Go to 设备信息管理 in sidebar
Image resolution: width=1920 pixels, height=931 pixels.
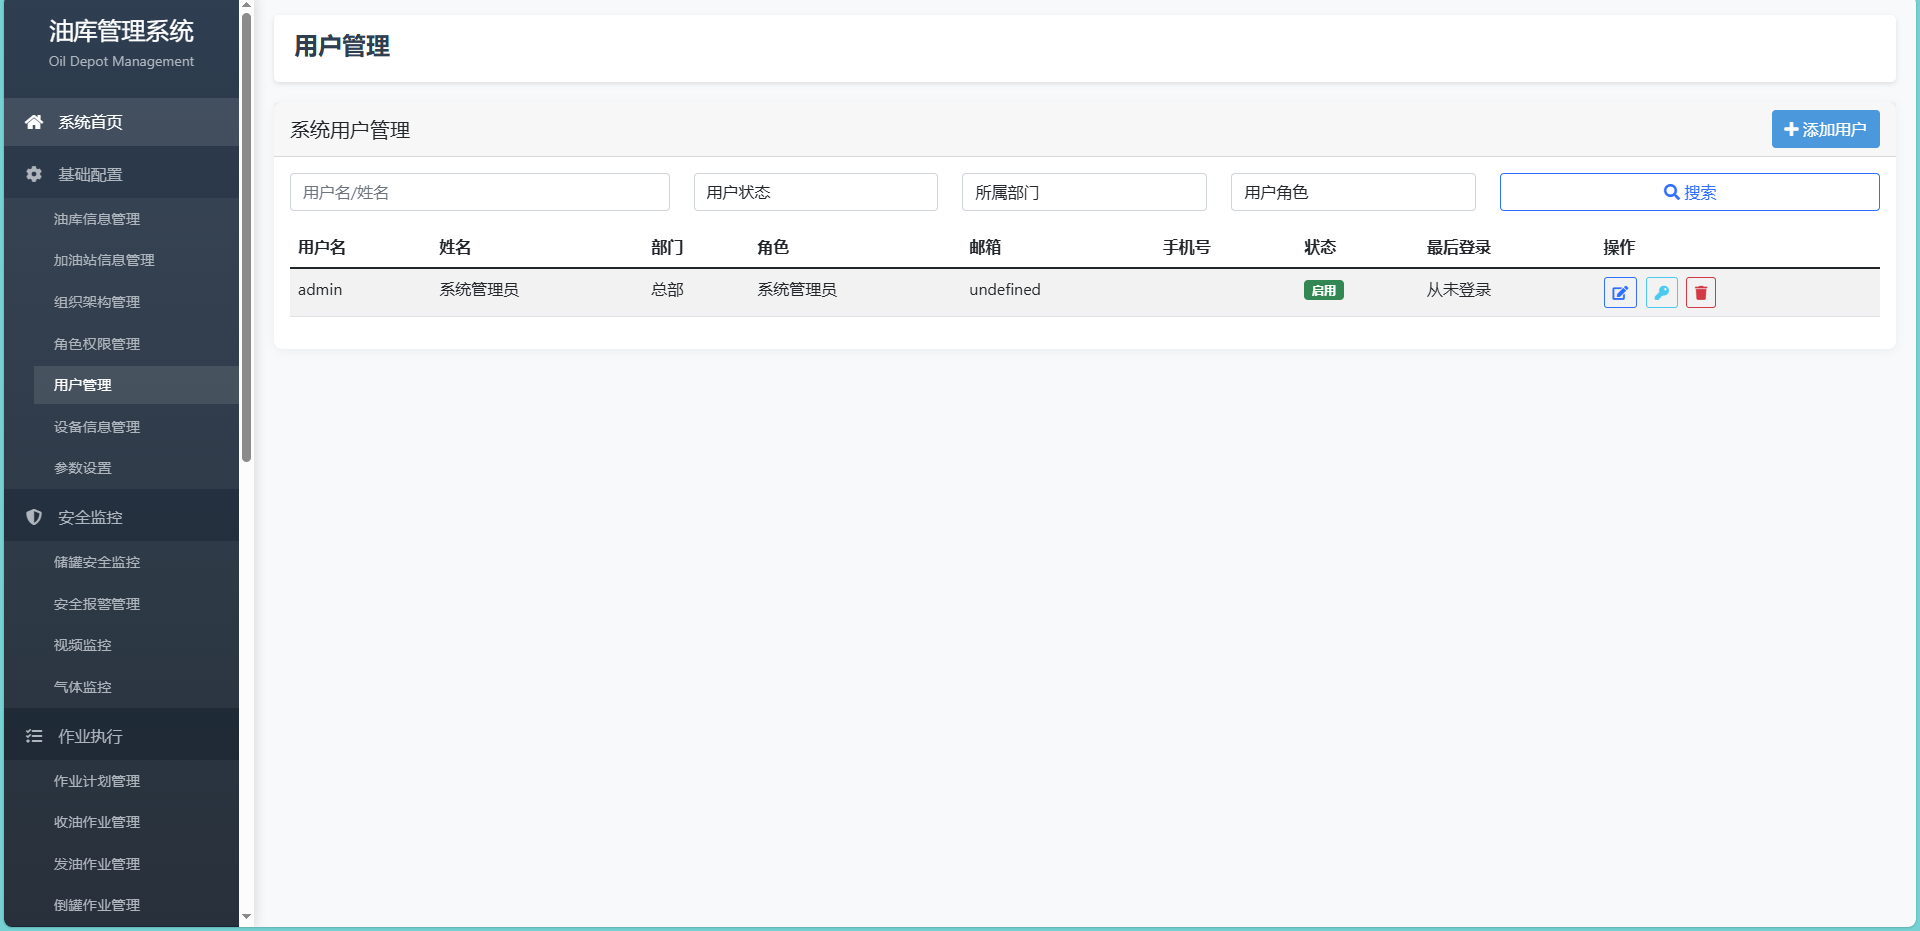coord(97,427)
